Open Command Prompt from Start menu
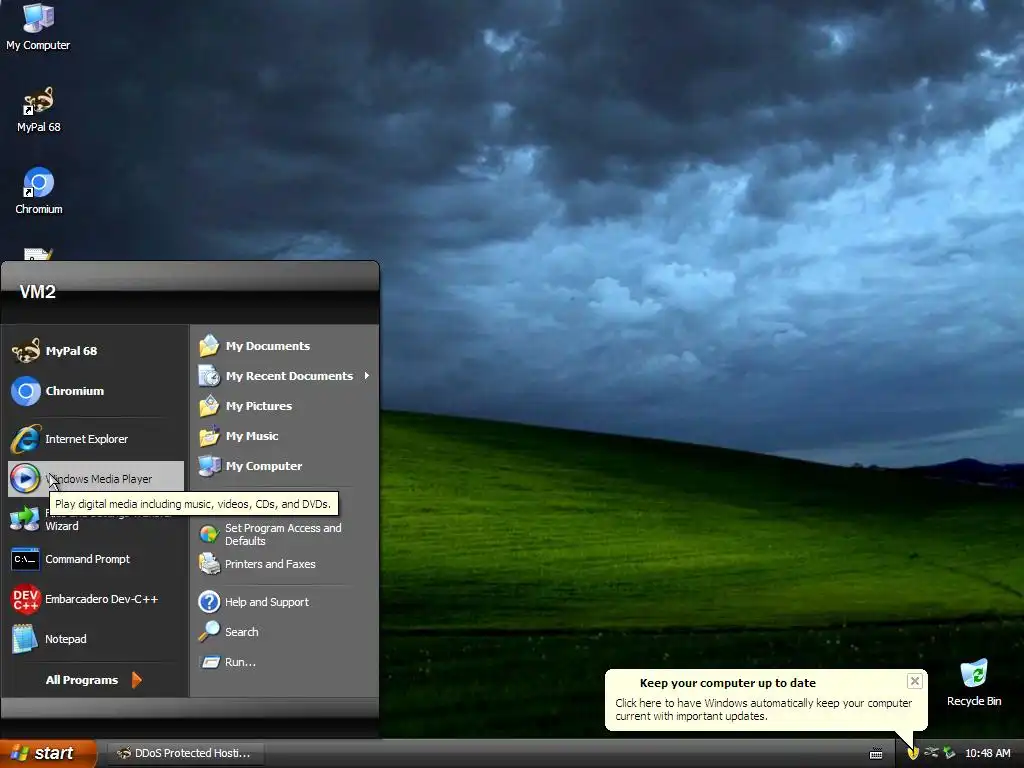 tap(95, 559)
